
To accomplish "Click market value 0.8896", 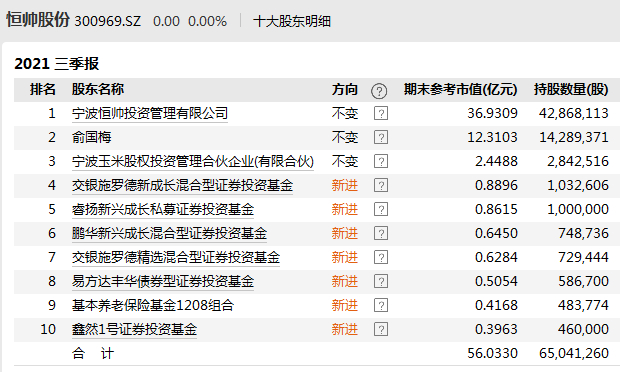I will 496,185.
